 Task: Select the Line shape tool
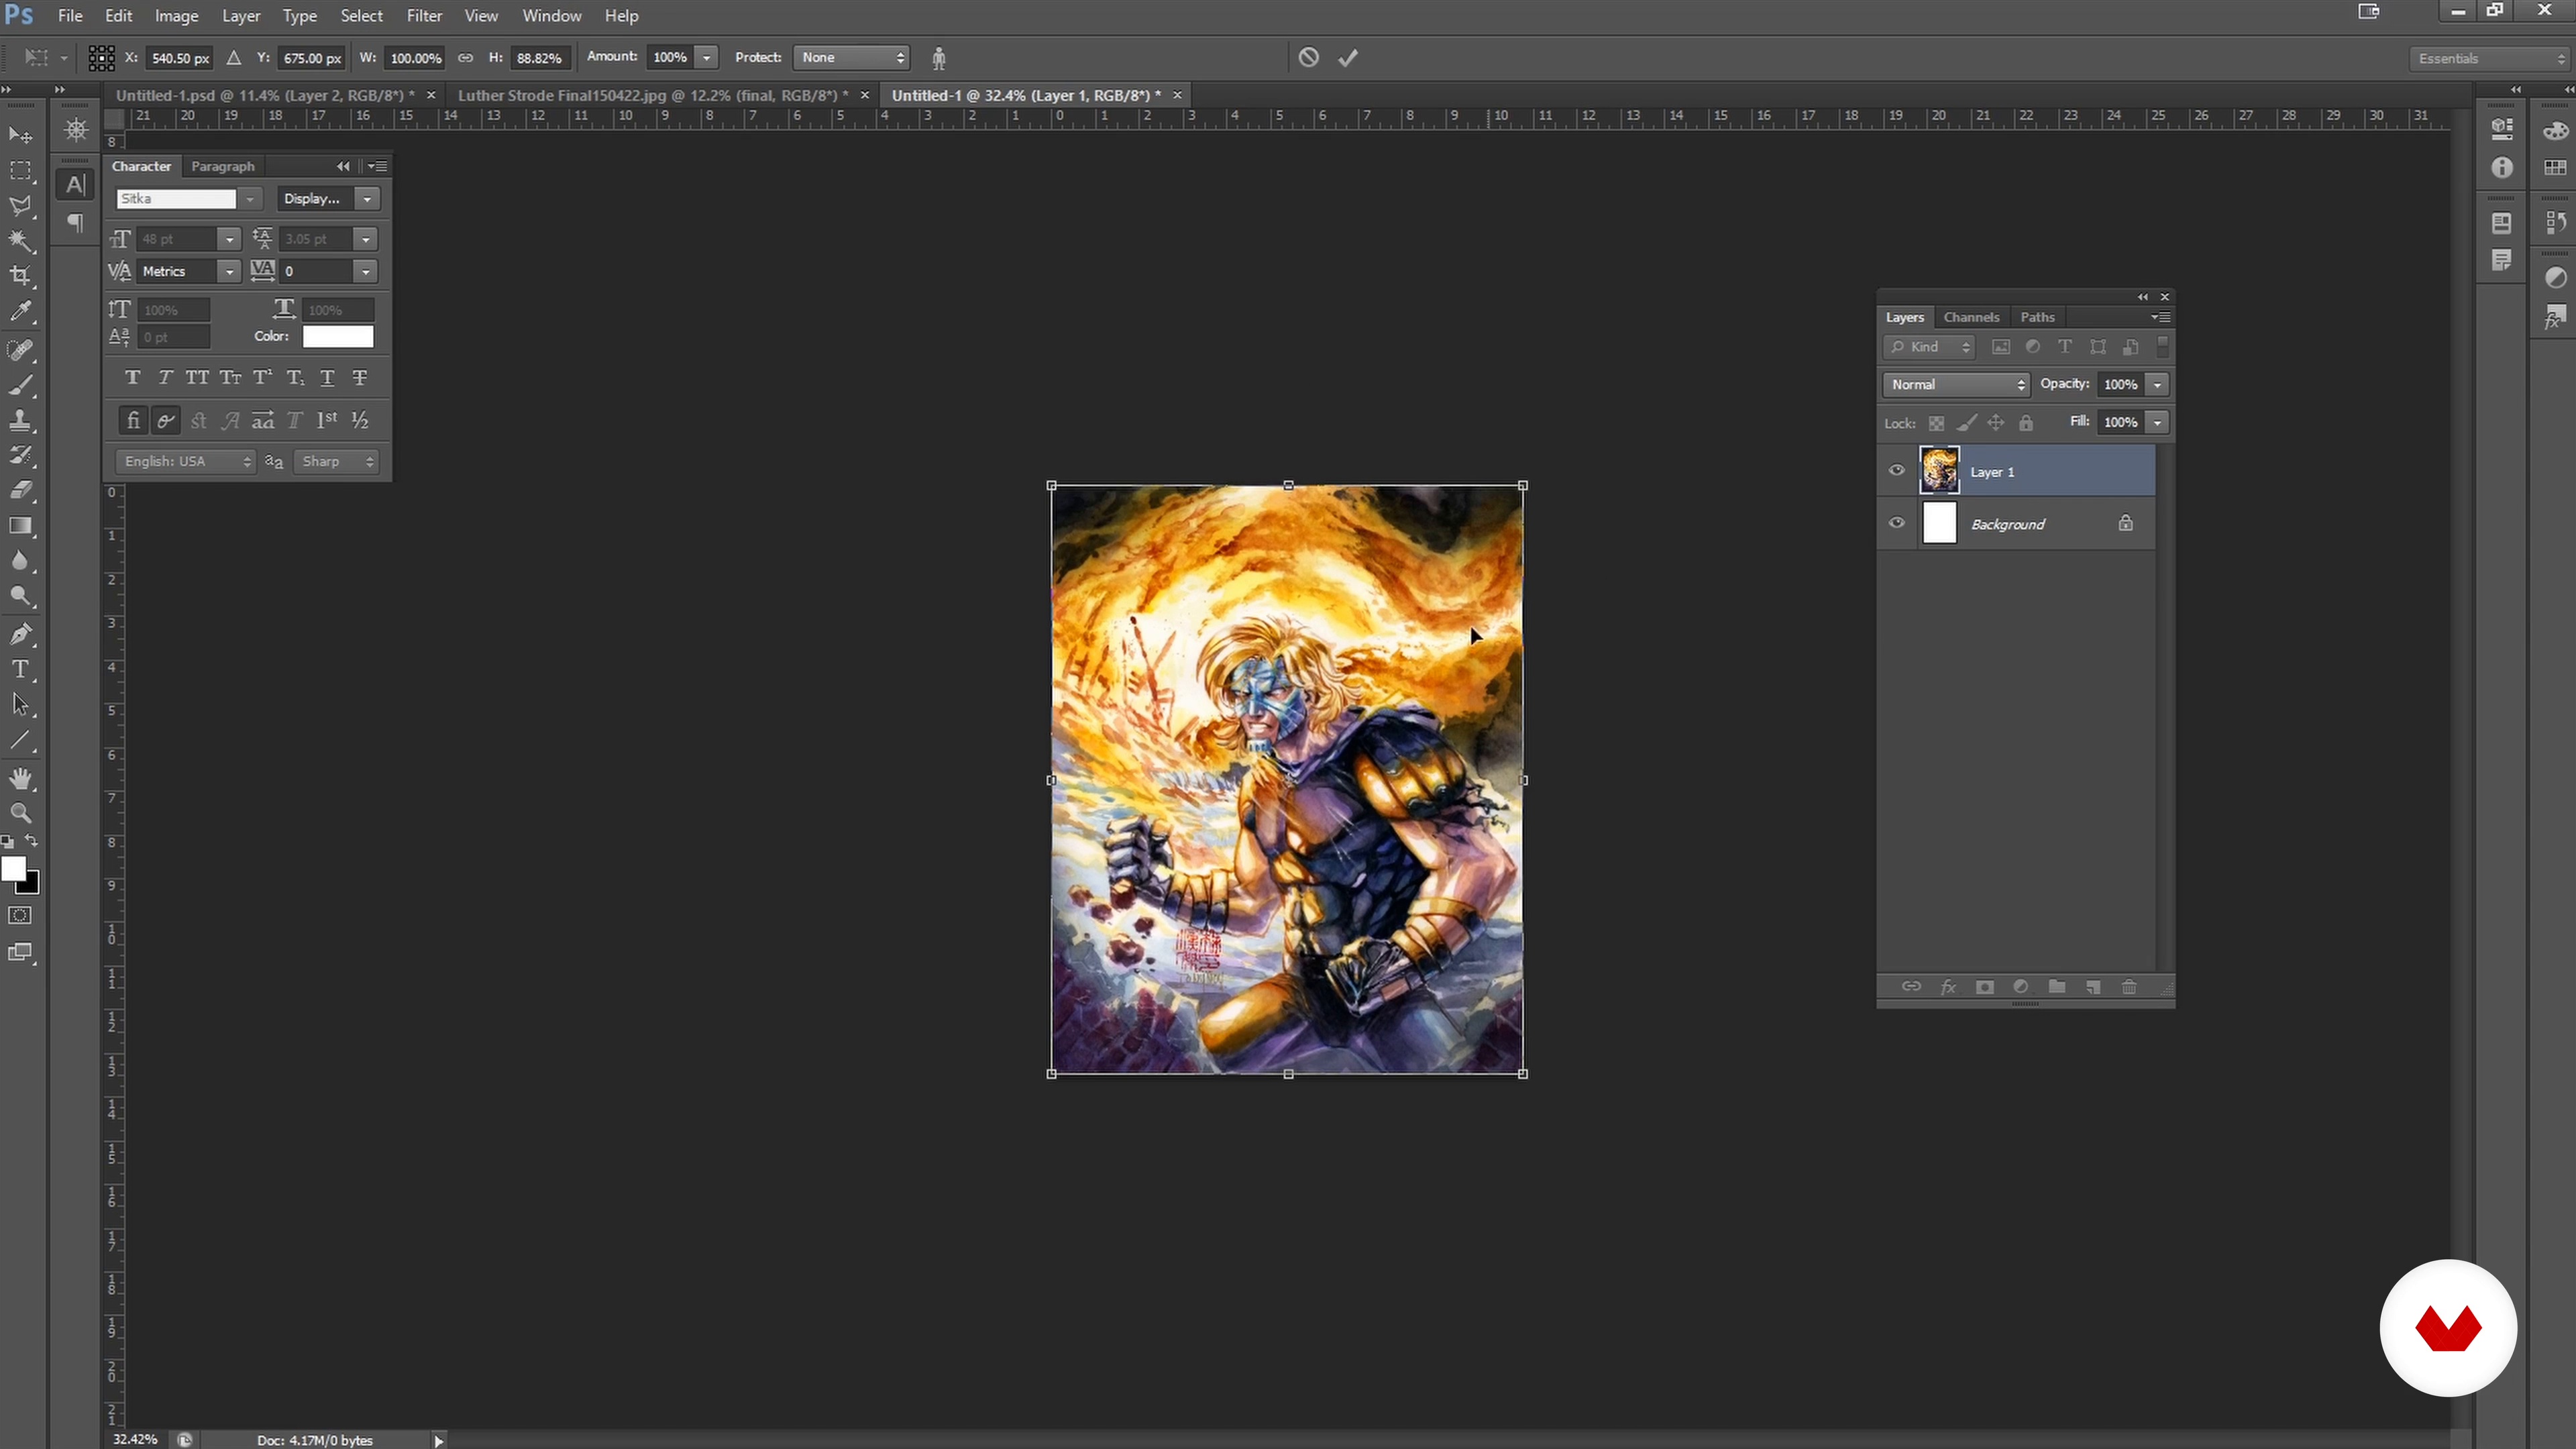pos(20,741)
